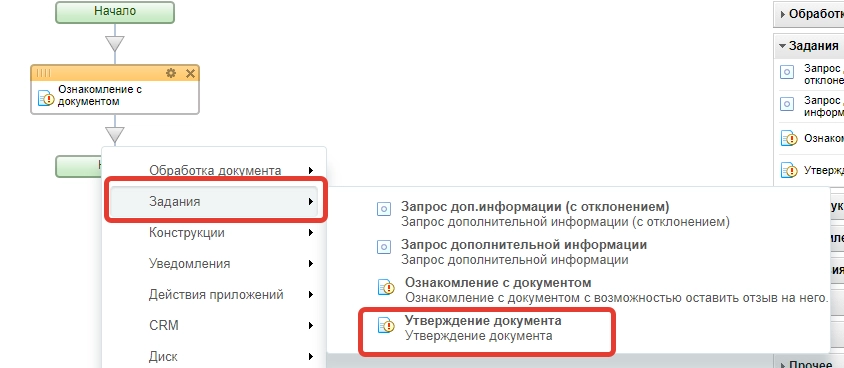Click second Запрос item icon in right panel
The width and height of the screenshot is (844, 368).
point(787,104)
